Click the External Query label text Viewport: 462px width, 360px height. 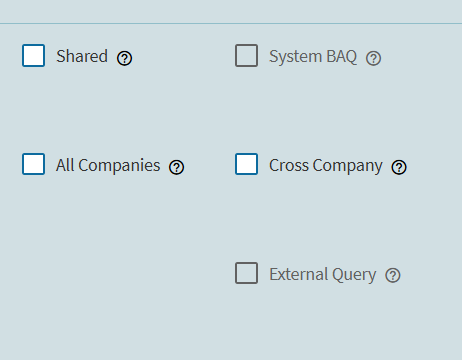(x=323, y=274)
